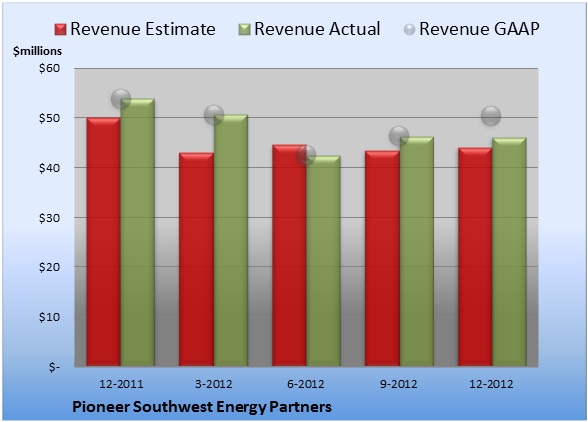Click the 6-2012 quarter label
This screenshot has height=422, width=588.
306,384
